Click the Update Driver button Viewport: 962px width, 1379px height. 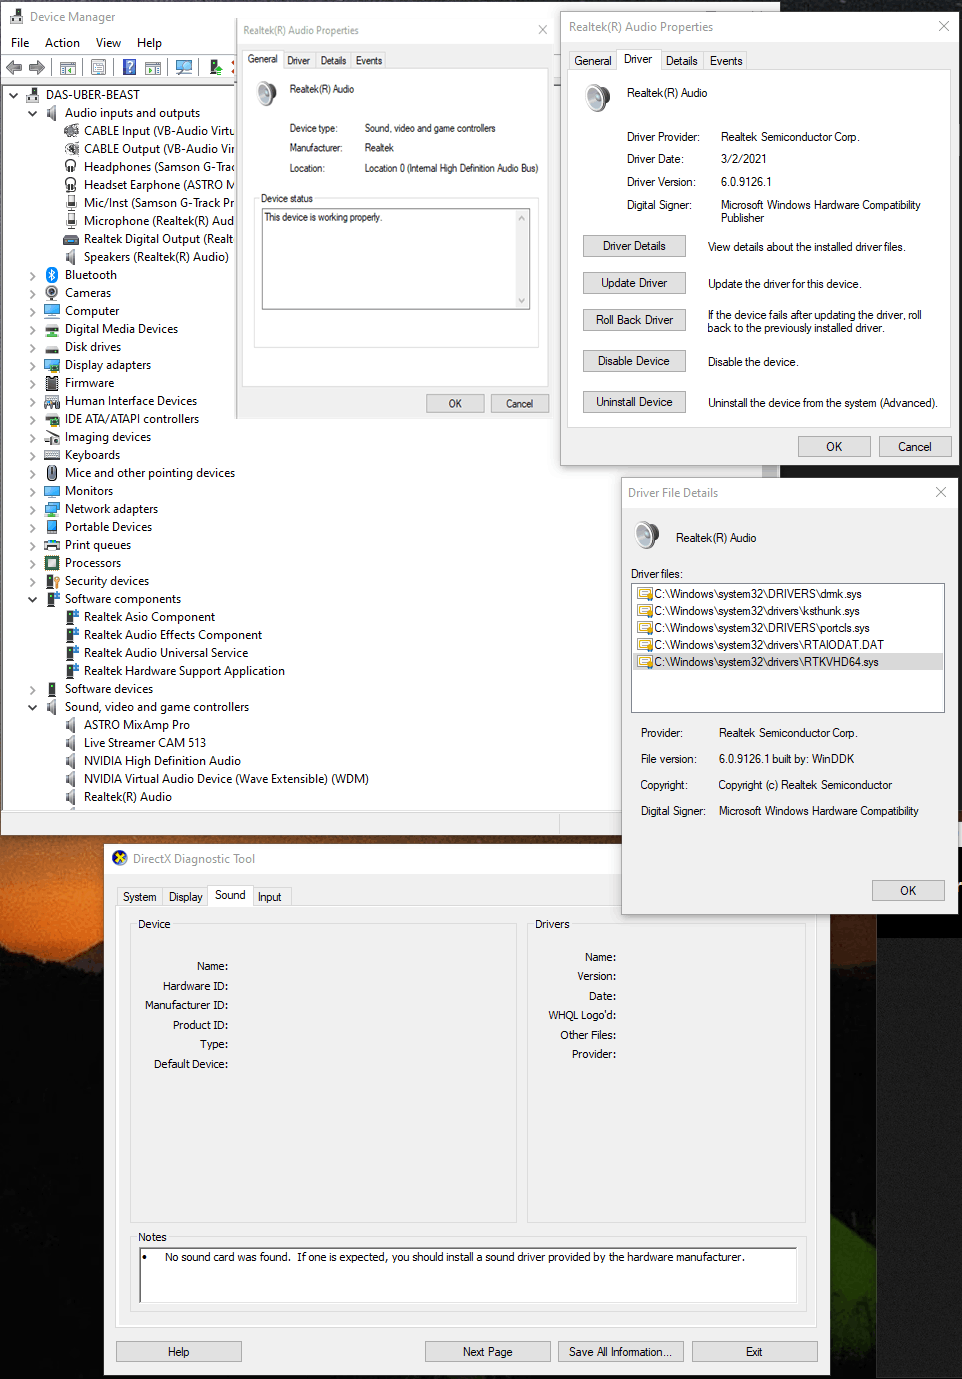tap(634, 283)
